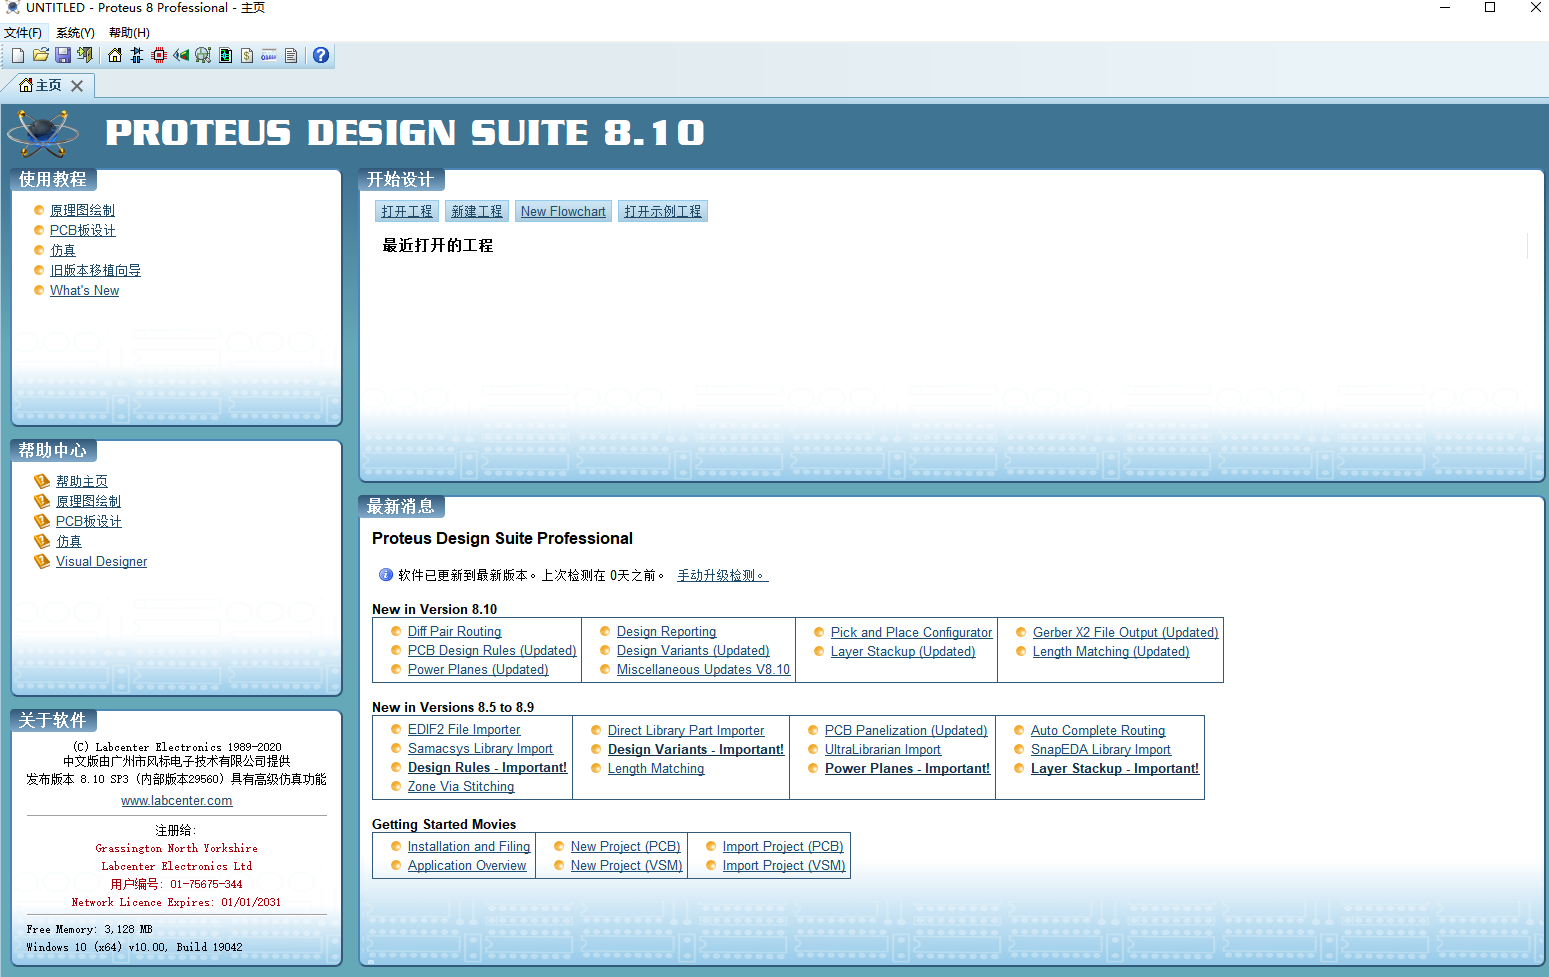The height and width of the screenshot is (977, 1549).
Task: Click the 打开示例工程 button
Action: [663, 211]
